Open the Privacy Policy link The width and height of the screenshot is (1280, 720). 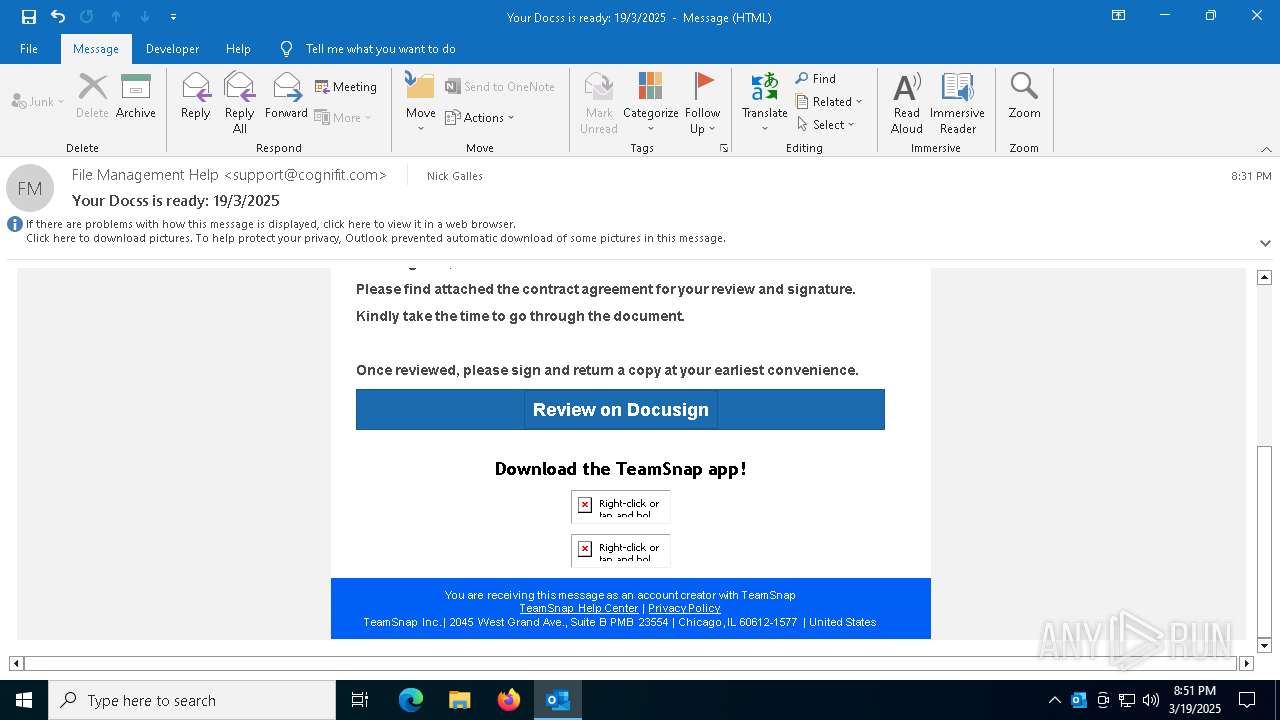pos(684,608)
